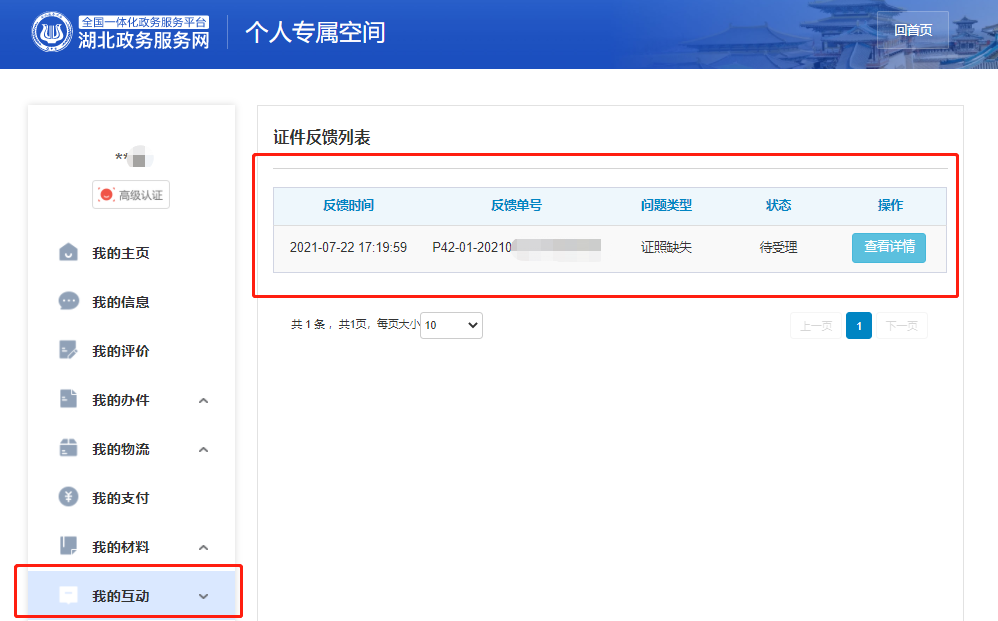The width and height of the screenshot is (998, 621).
Task: Click the 我的支付 yen coin icon
Action: (69, 497)
